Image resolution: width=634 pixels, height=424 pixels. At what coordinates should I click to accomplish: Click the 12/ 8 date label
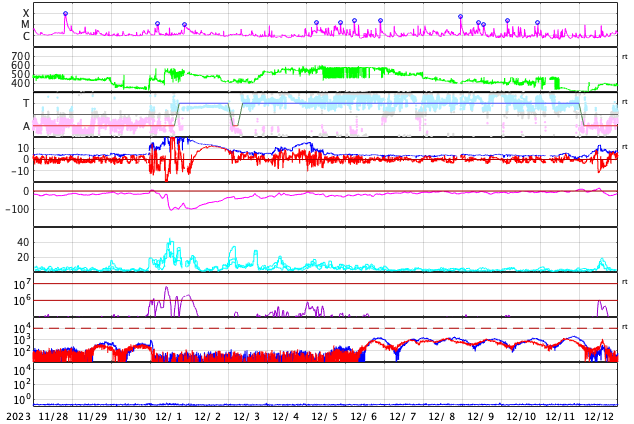coord(442,417)
